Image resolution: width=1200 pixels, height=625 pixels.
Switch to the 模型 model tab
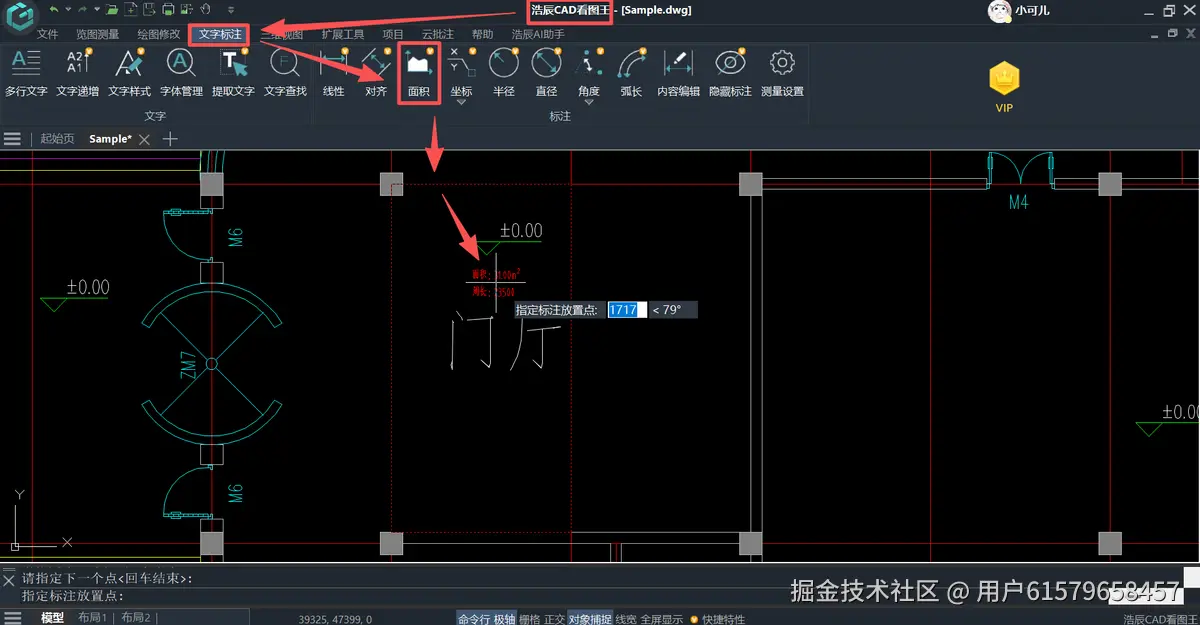coord(52,619)
